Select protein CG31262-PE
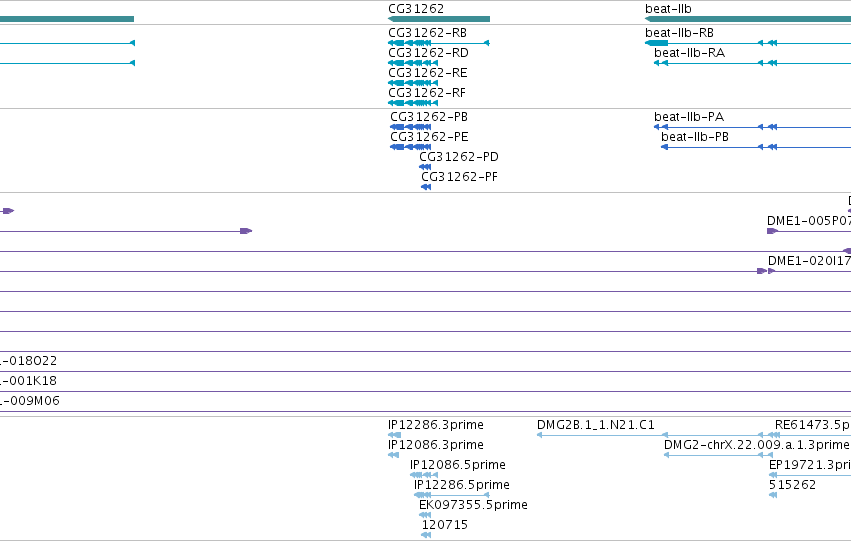Image resolution: width=851 pixels, height=541 pixels. tap(429, 137)
